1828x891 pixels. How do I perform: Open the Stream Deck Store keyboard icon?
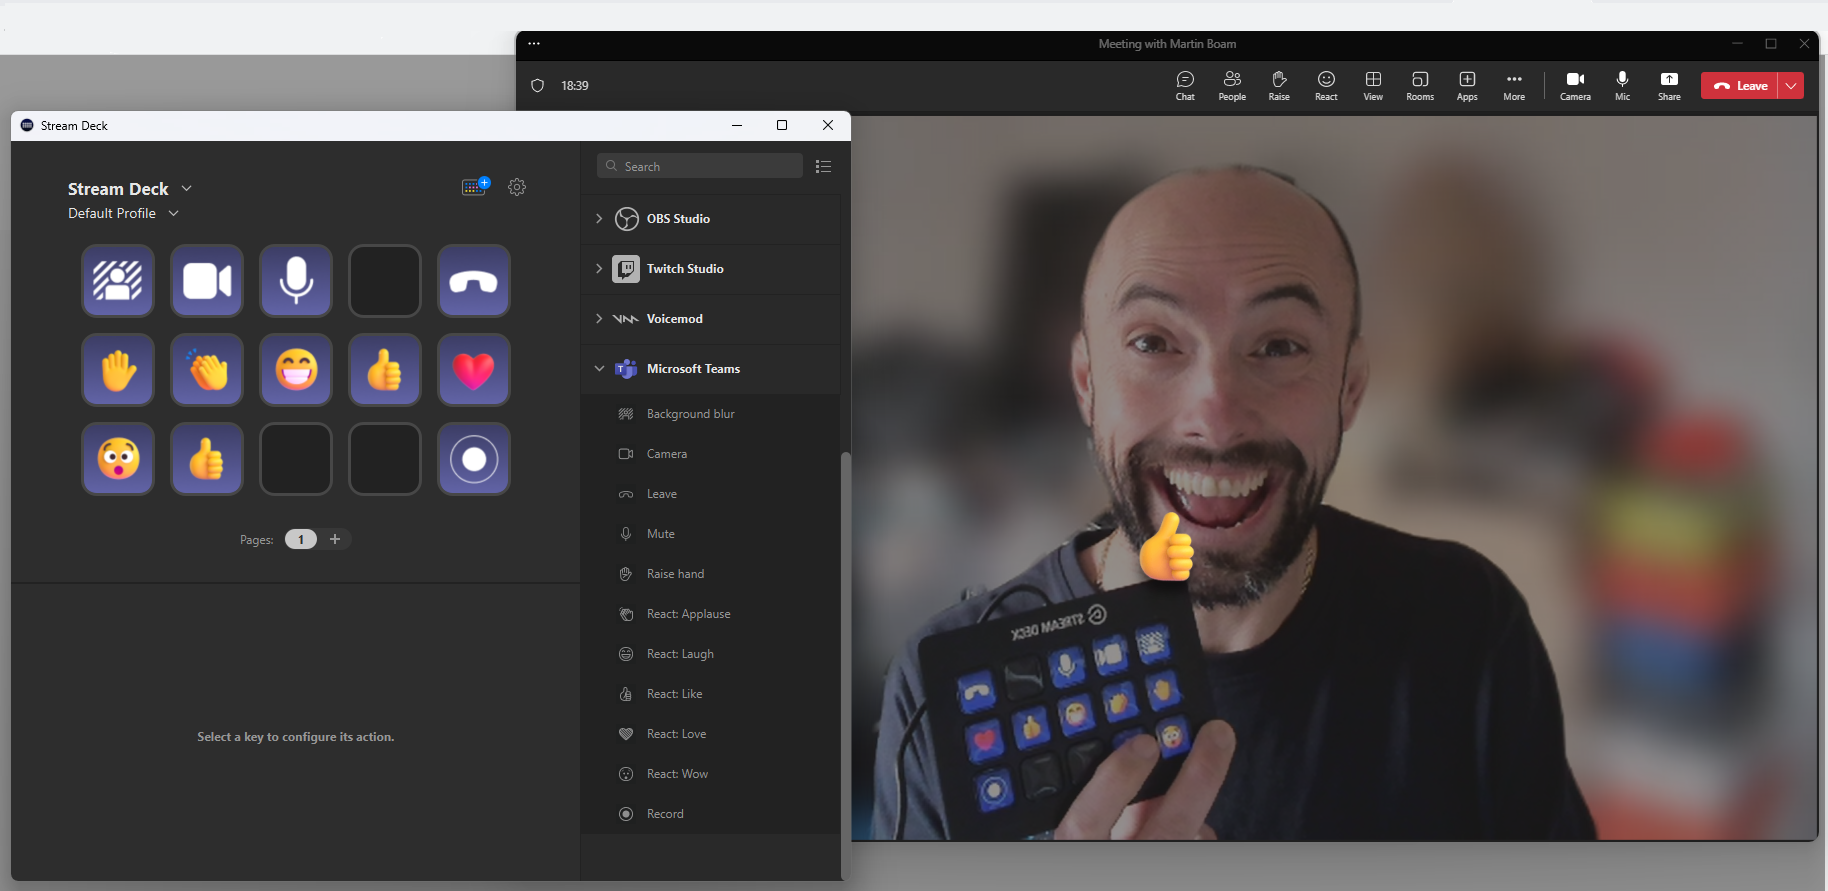[x=475, y=187]
